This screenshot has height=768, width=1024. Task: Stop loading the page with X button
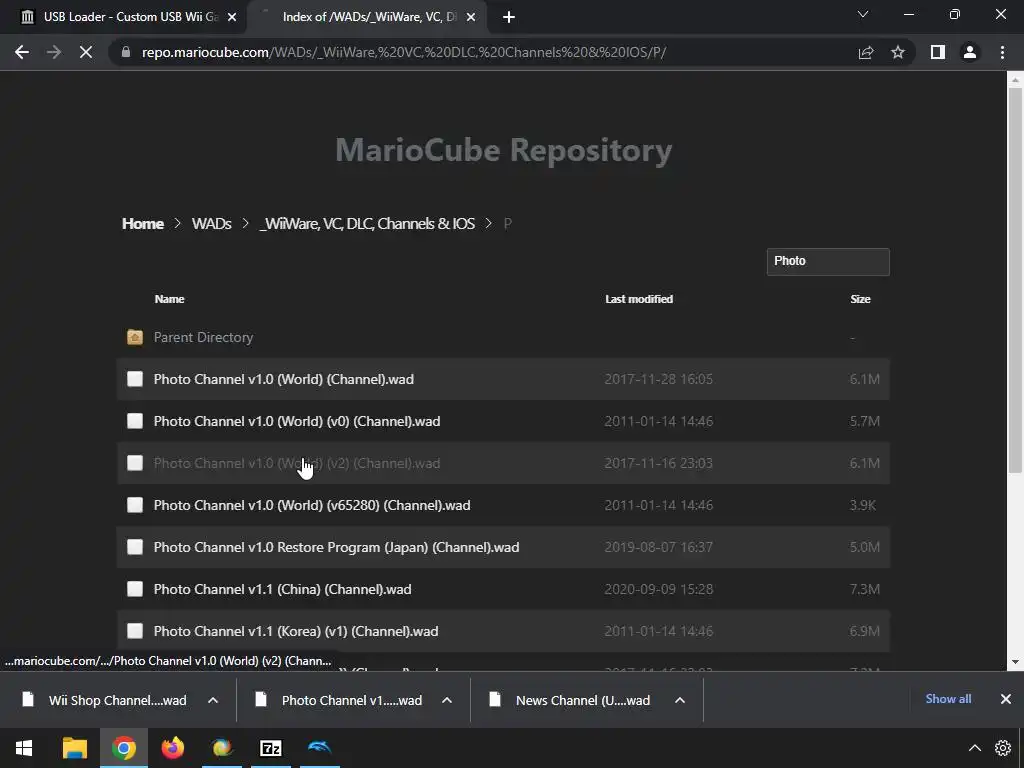(86, 52)
